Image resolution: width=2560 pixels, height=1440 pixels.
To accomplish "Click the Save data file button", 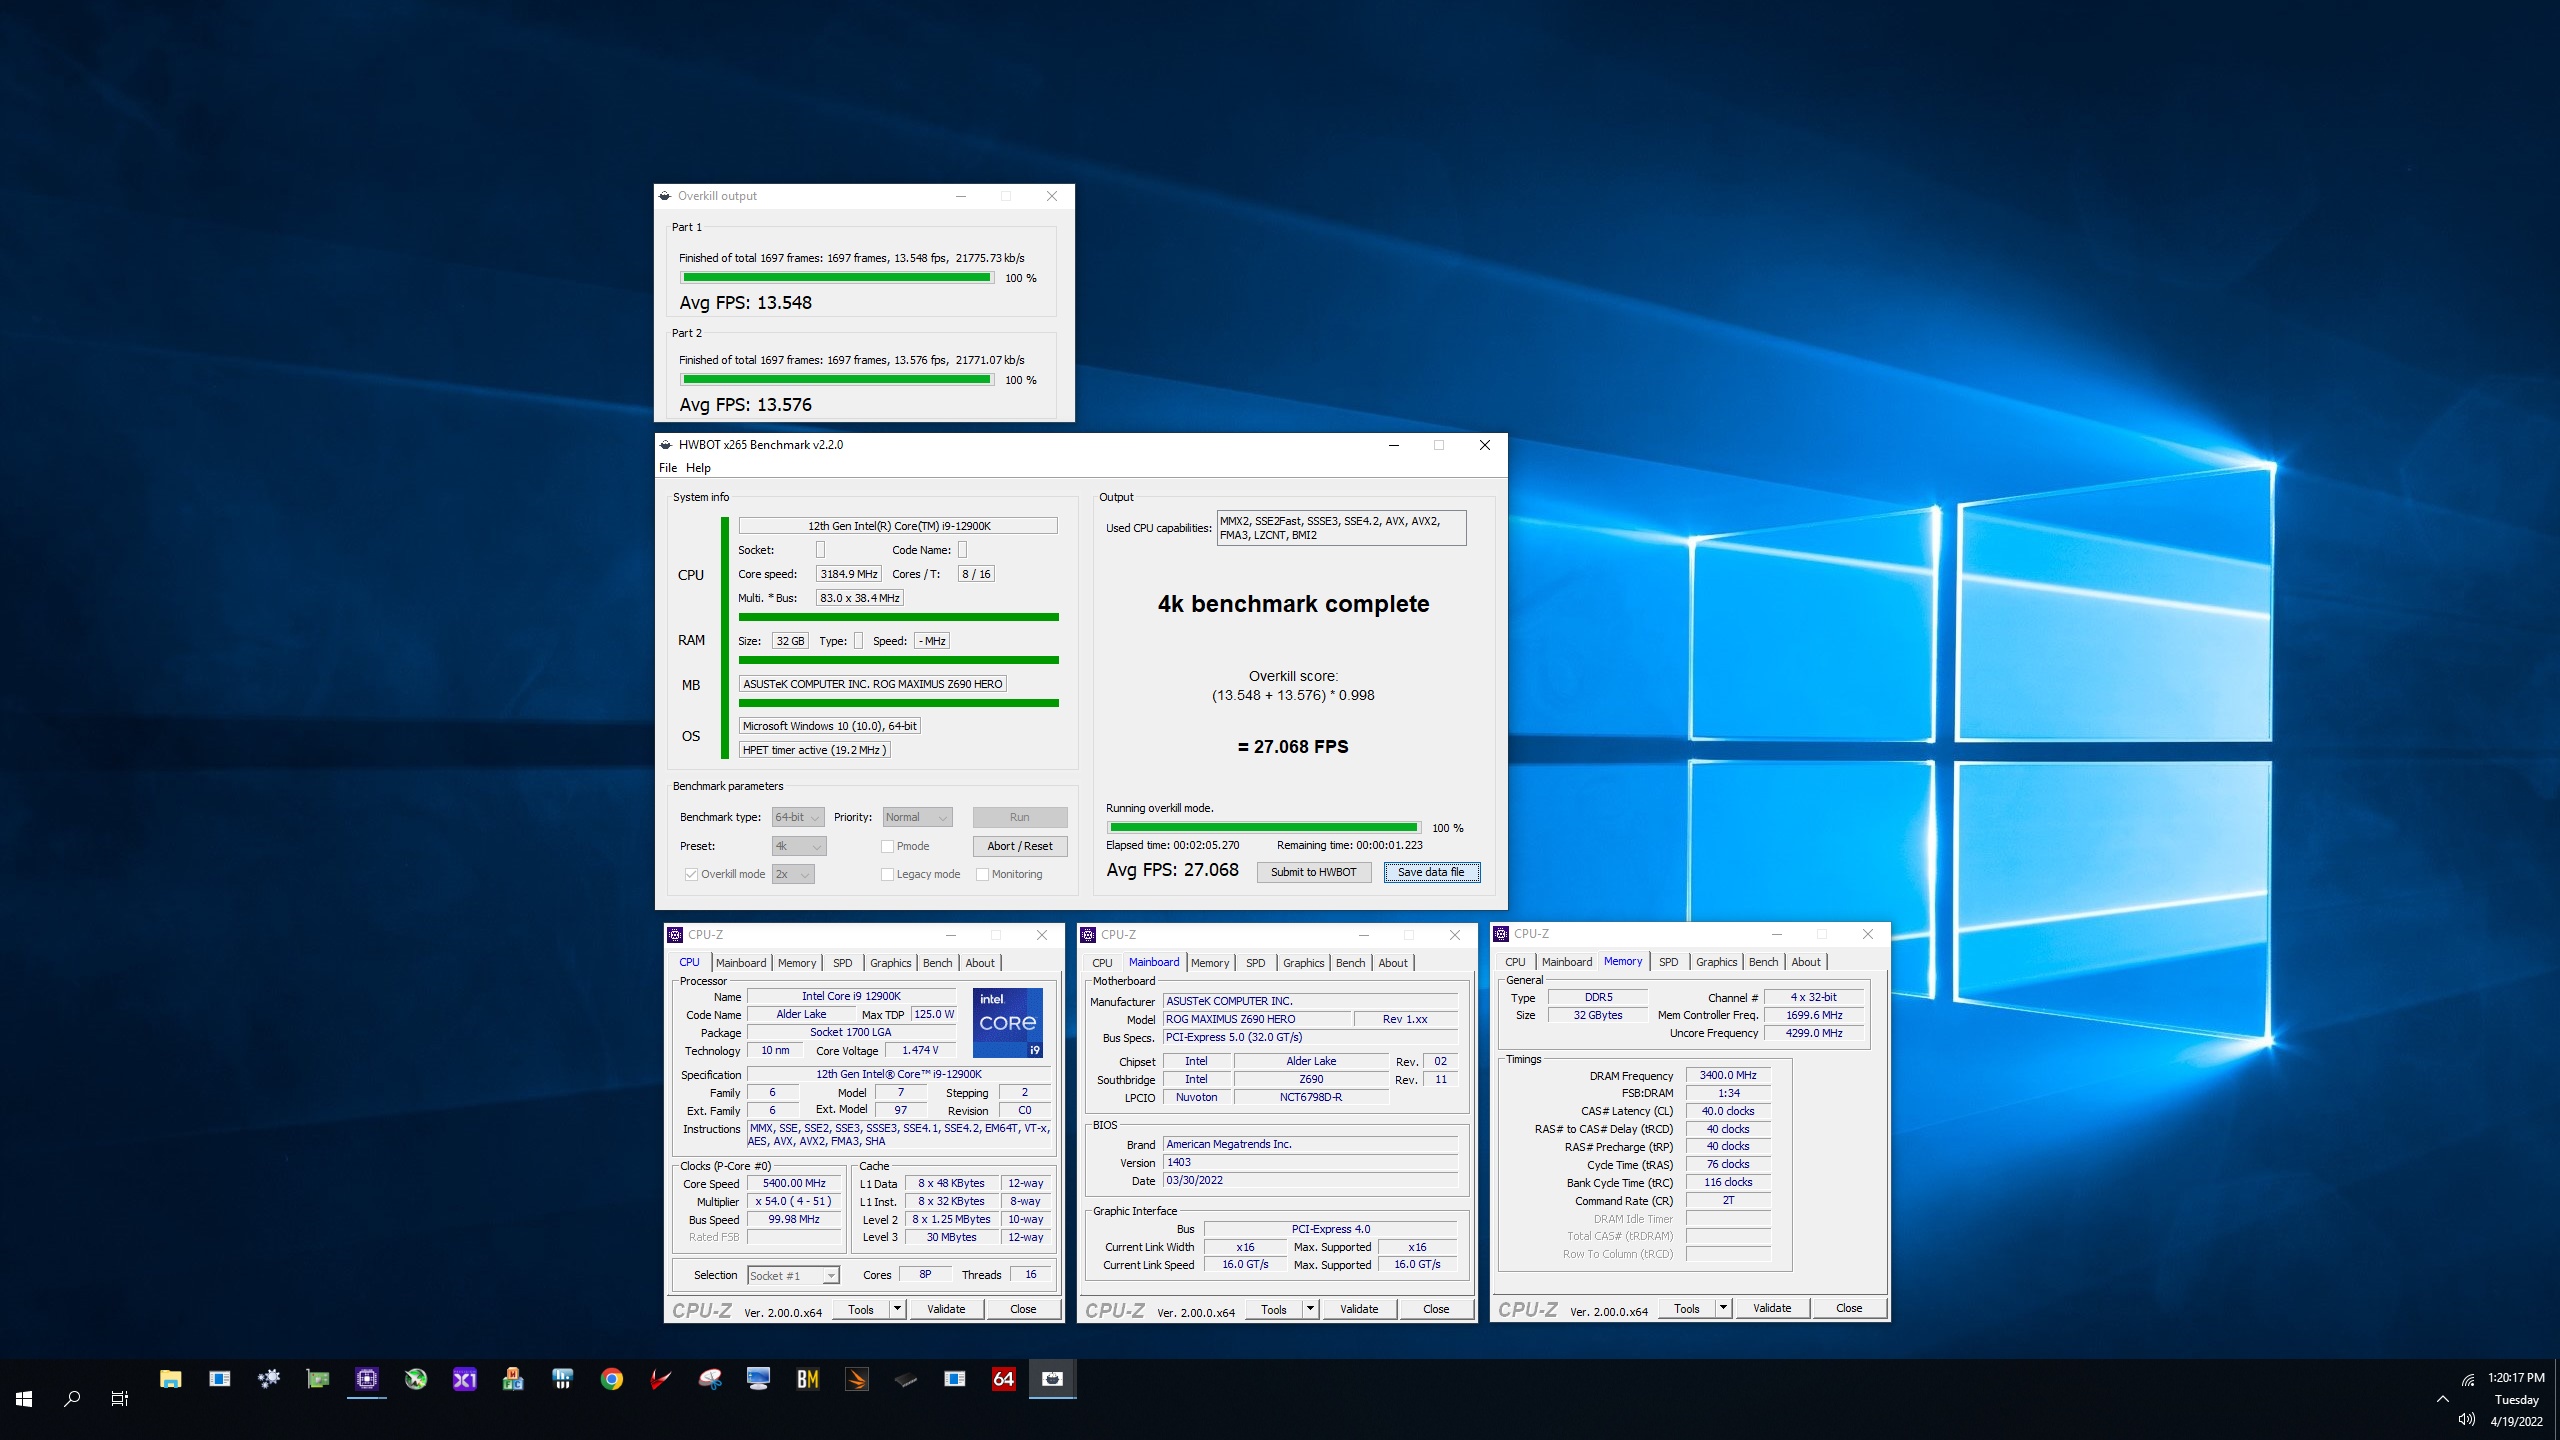I will click(x=1431, y=872).
